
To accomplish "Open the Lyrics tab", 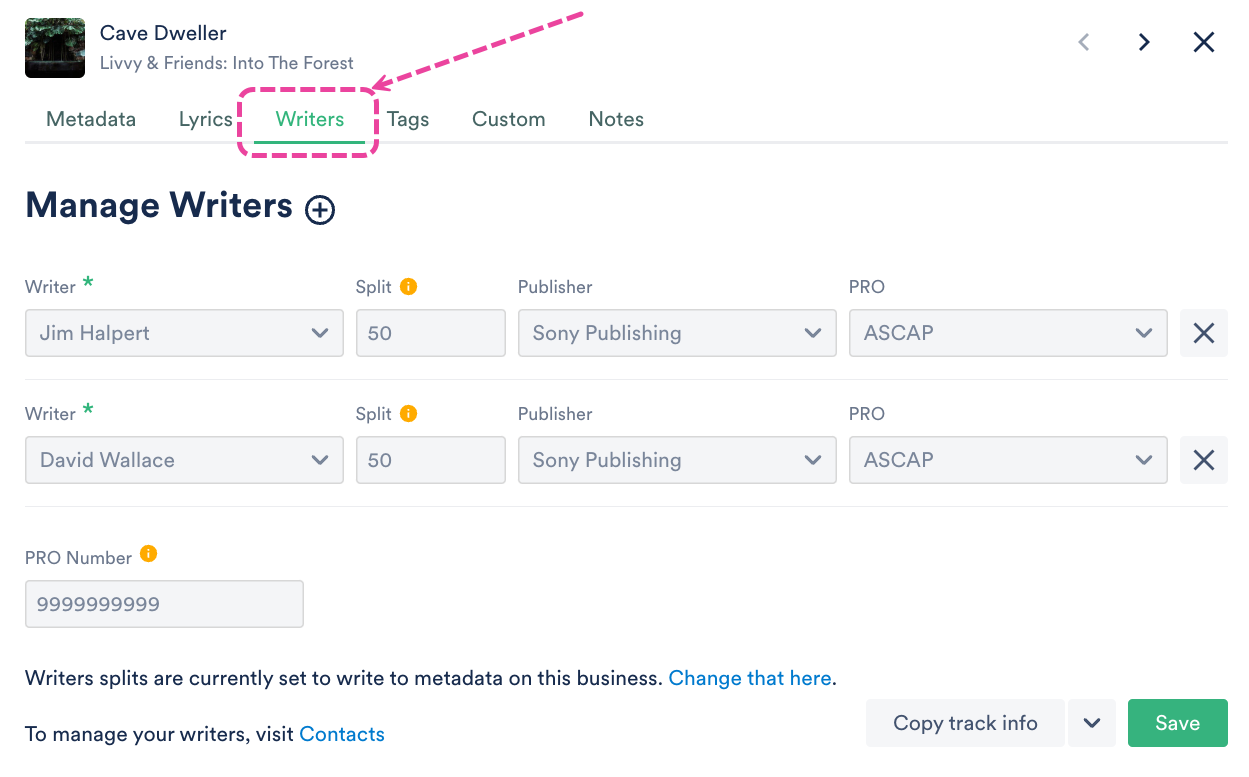I will (206, 119).
